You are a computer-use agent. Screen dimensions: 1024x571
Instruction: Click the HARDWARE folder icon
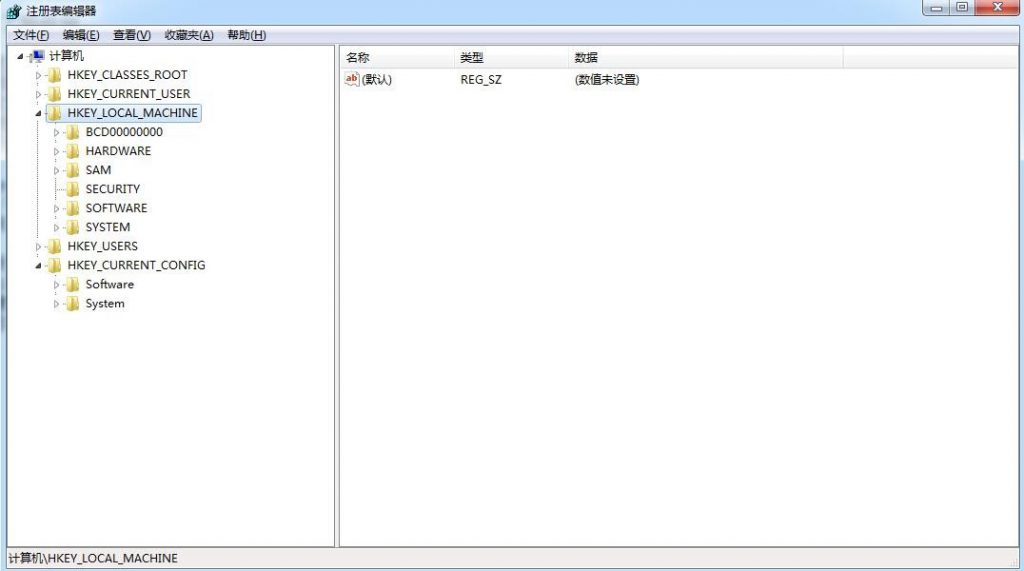73,151
